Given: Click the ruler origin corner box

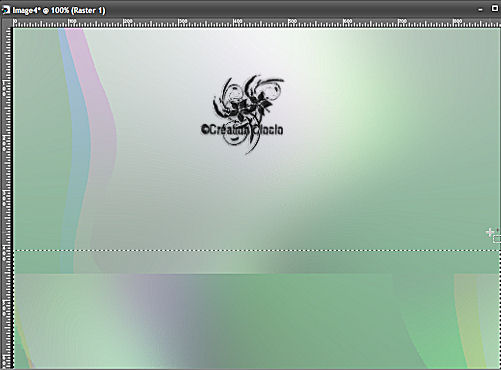Looking at the screenshot, I should 7,23.
